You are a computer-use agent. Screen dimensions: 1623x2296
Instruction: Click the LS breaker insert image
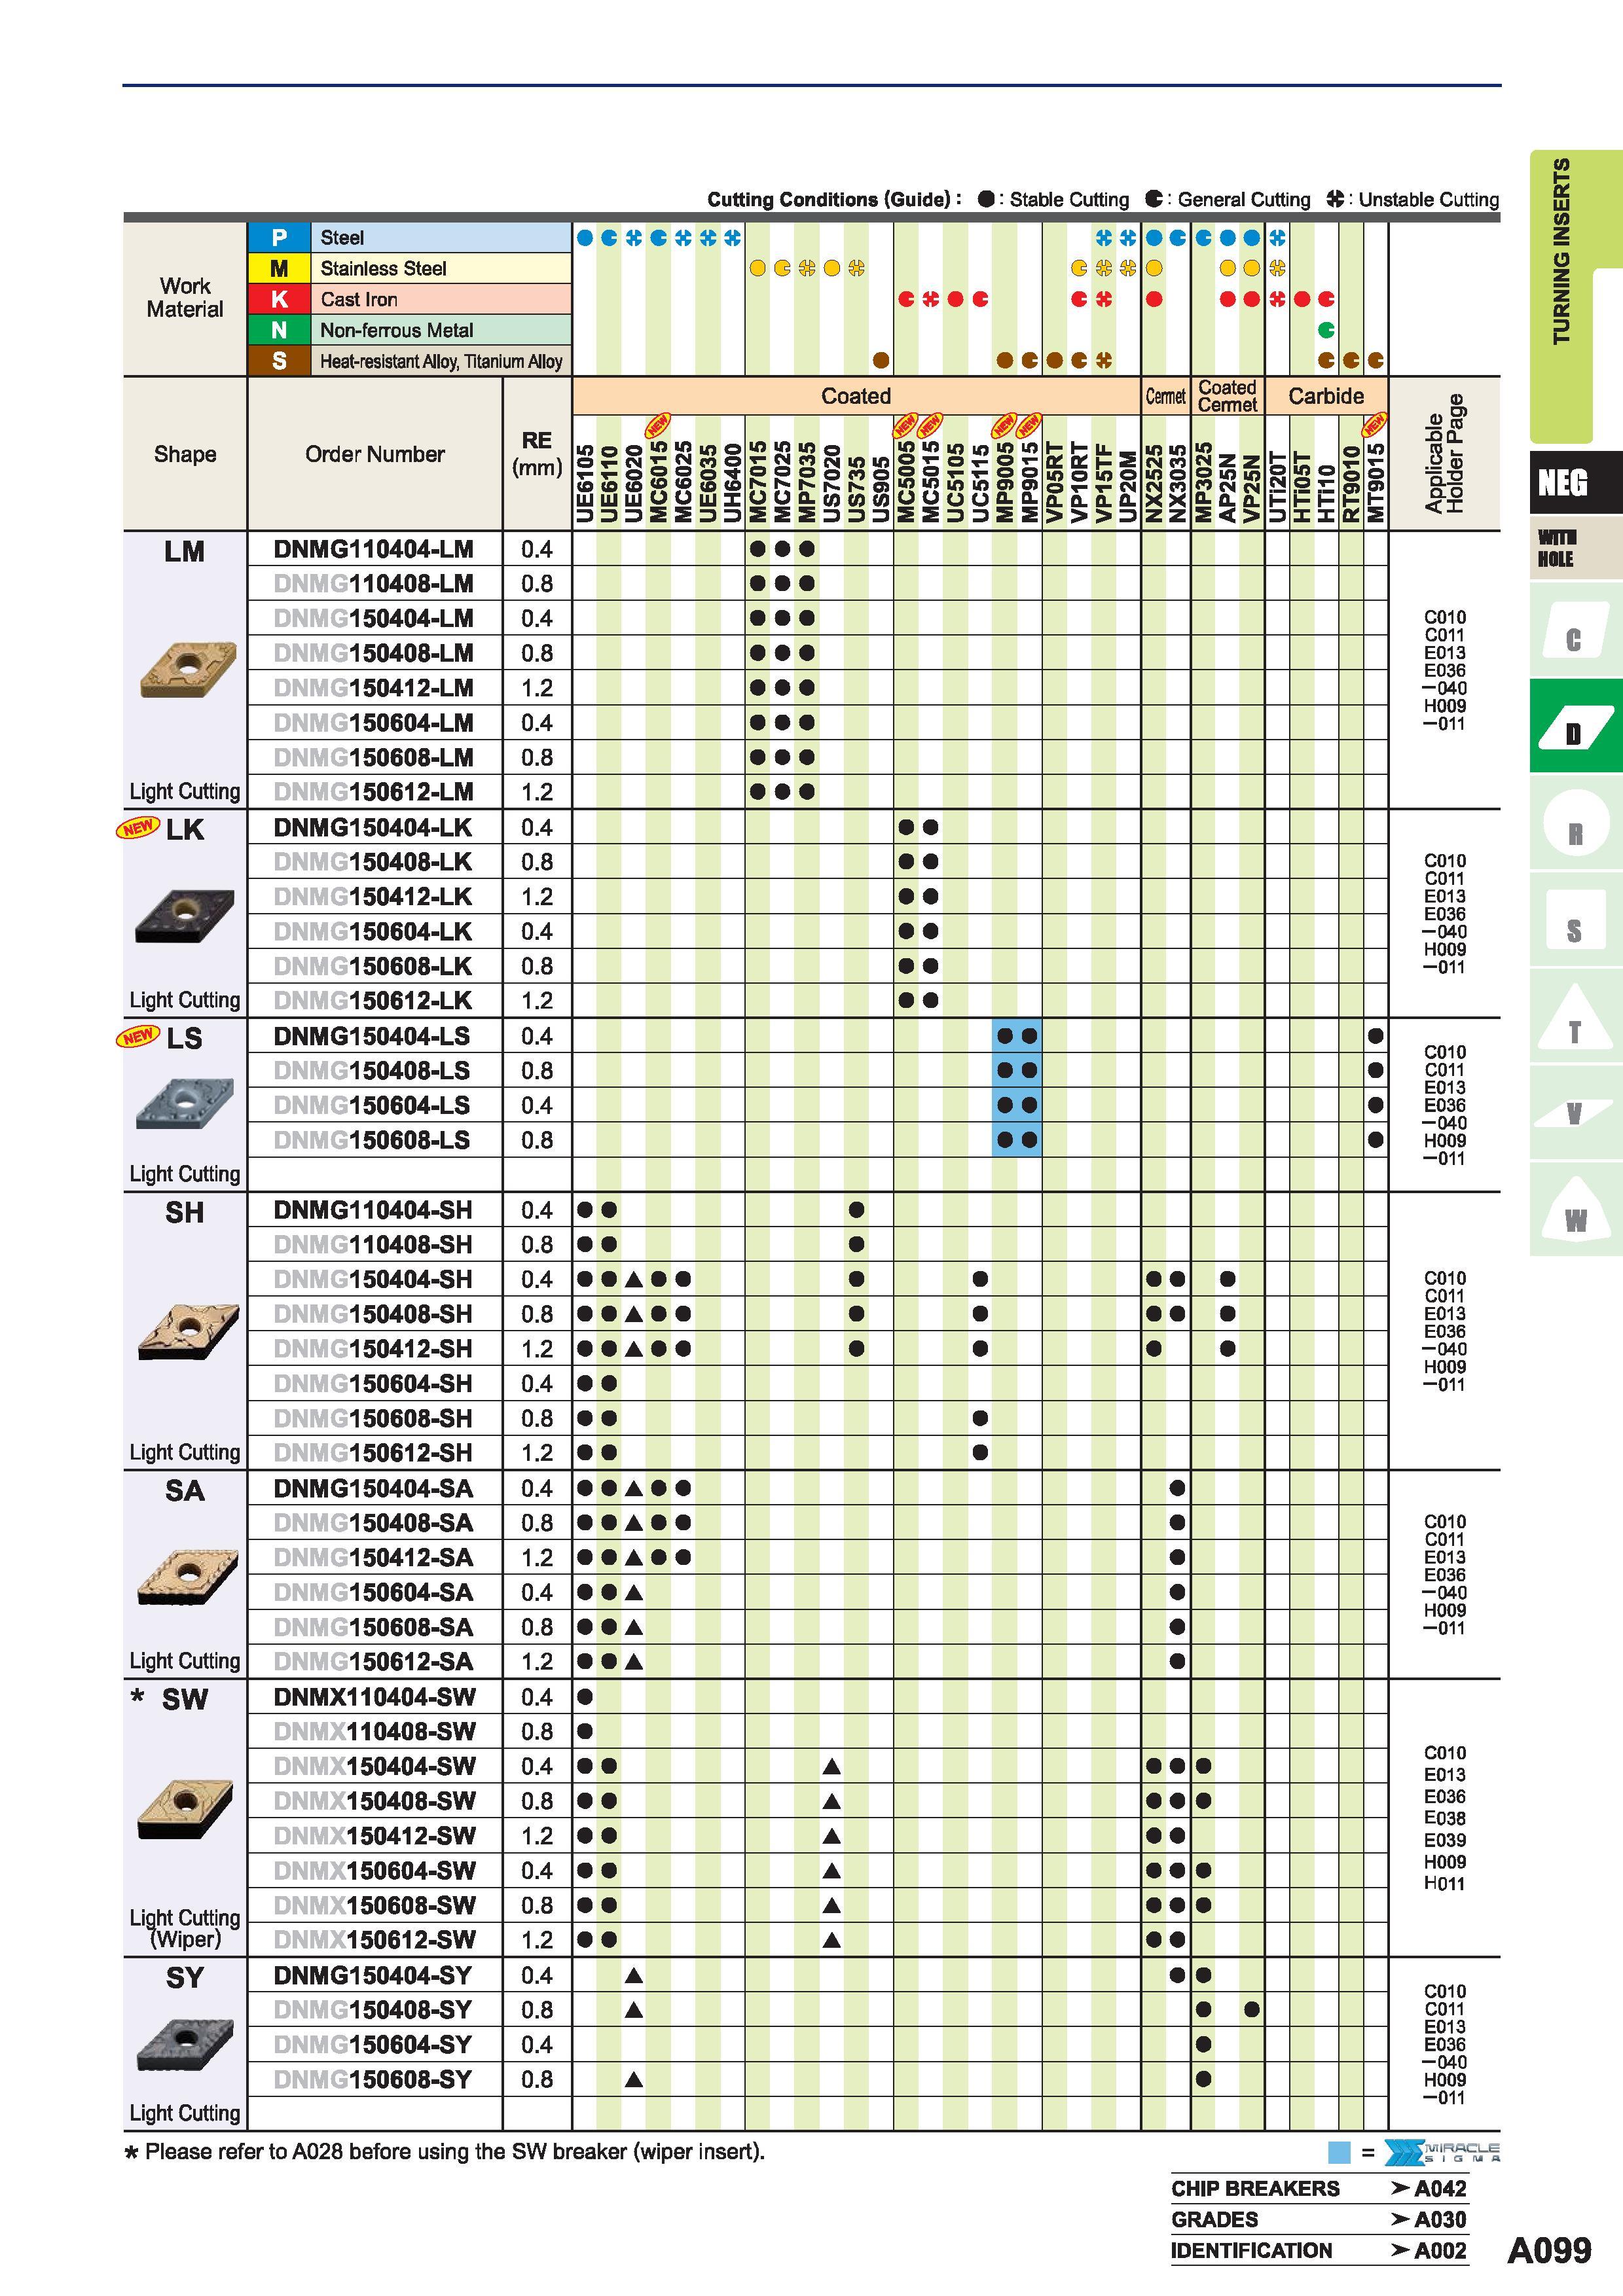[184, 1103]
